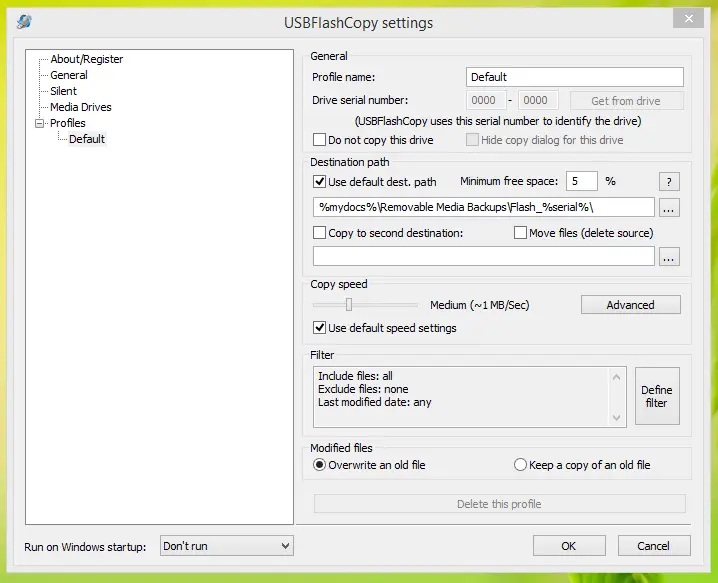The width and height of the screenshot is (718, 583).
Task: Confirm settings with the OK button
Action: 569,546
